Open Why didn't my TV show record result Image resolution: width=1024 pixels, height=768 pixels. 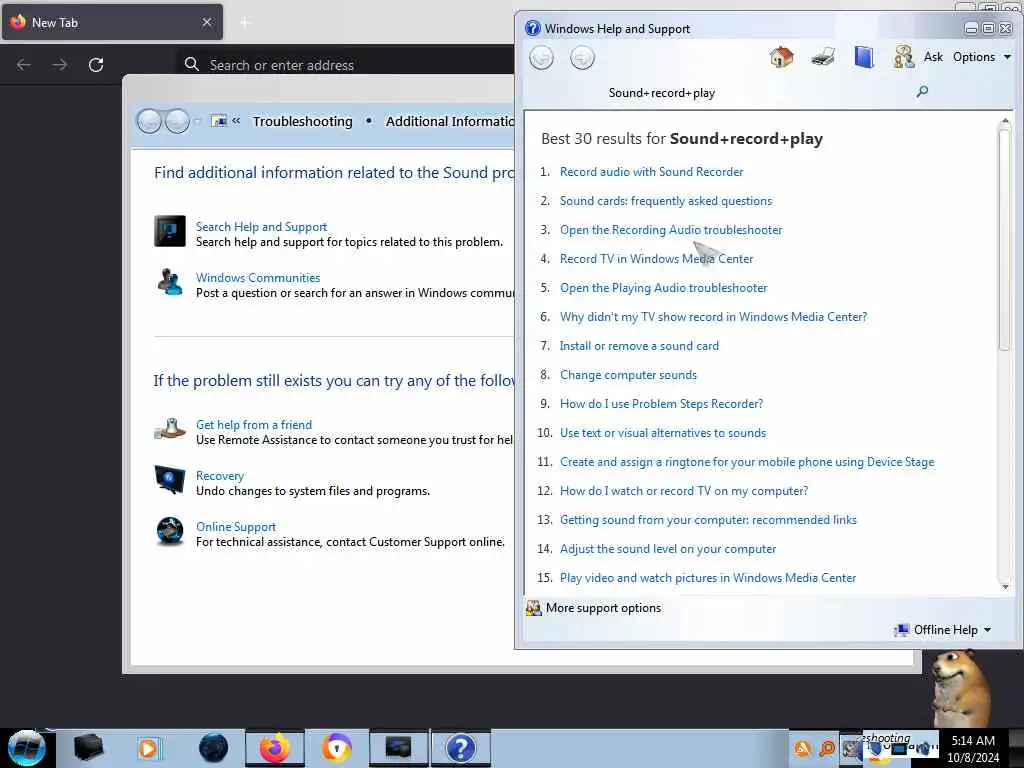tap(713, 317)
